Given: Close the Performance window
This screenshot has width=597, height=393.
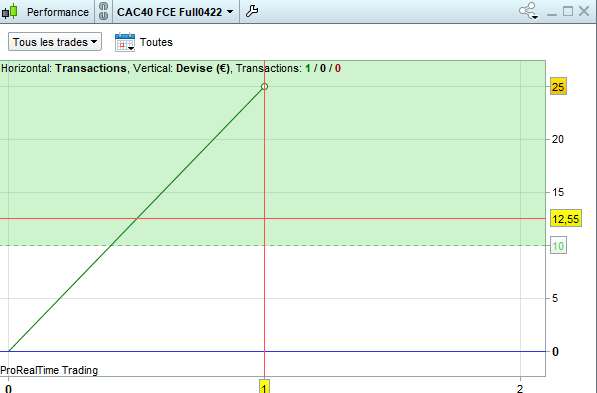Looking at the screenshot, I should 584,11.
